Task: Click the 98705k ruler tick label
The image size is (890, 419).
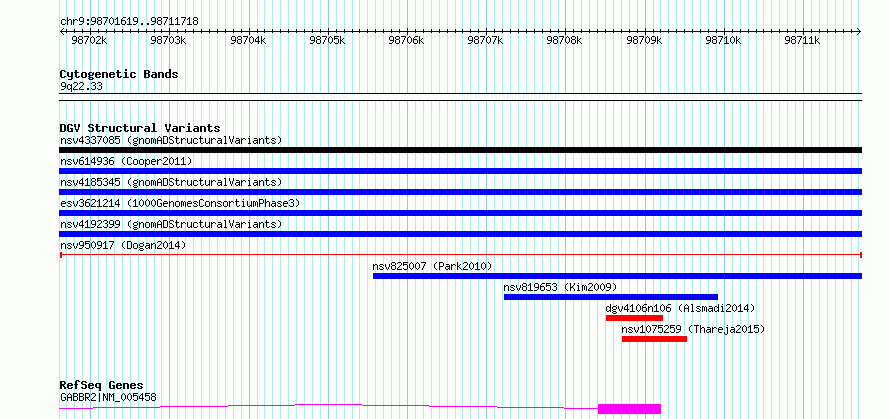Action: pos(327,41)
